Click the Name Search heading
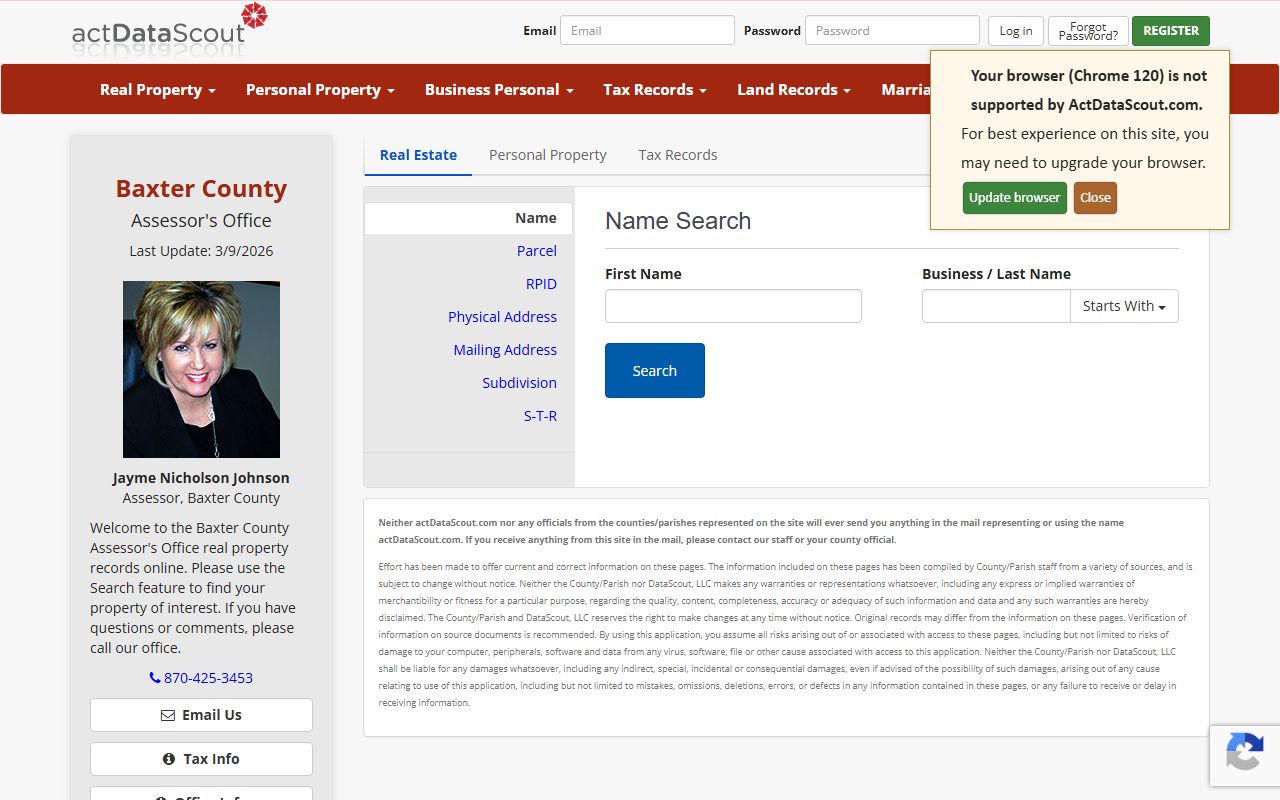 [678, 221]
